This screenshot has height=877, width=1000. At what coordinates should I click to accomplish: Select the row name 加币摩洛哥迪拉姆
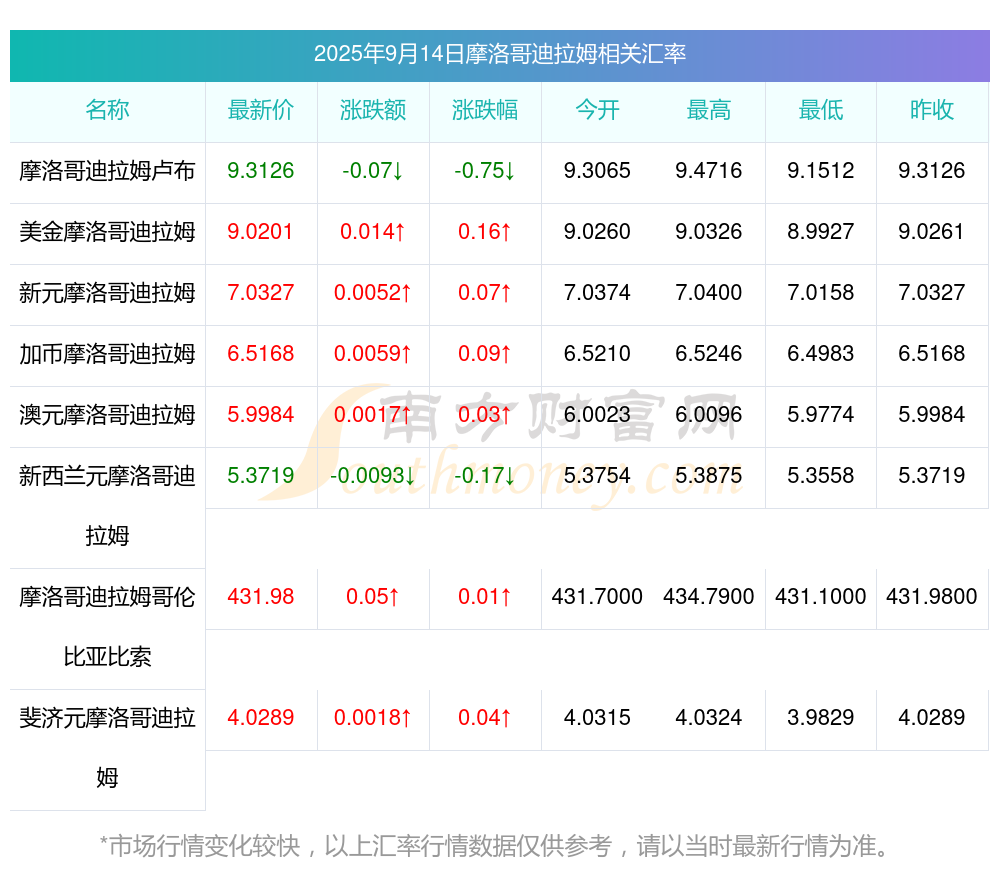tap(107, 353)
